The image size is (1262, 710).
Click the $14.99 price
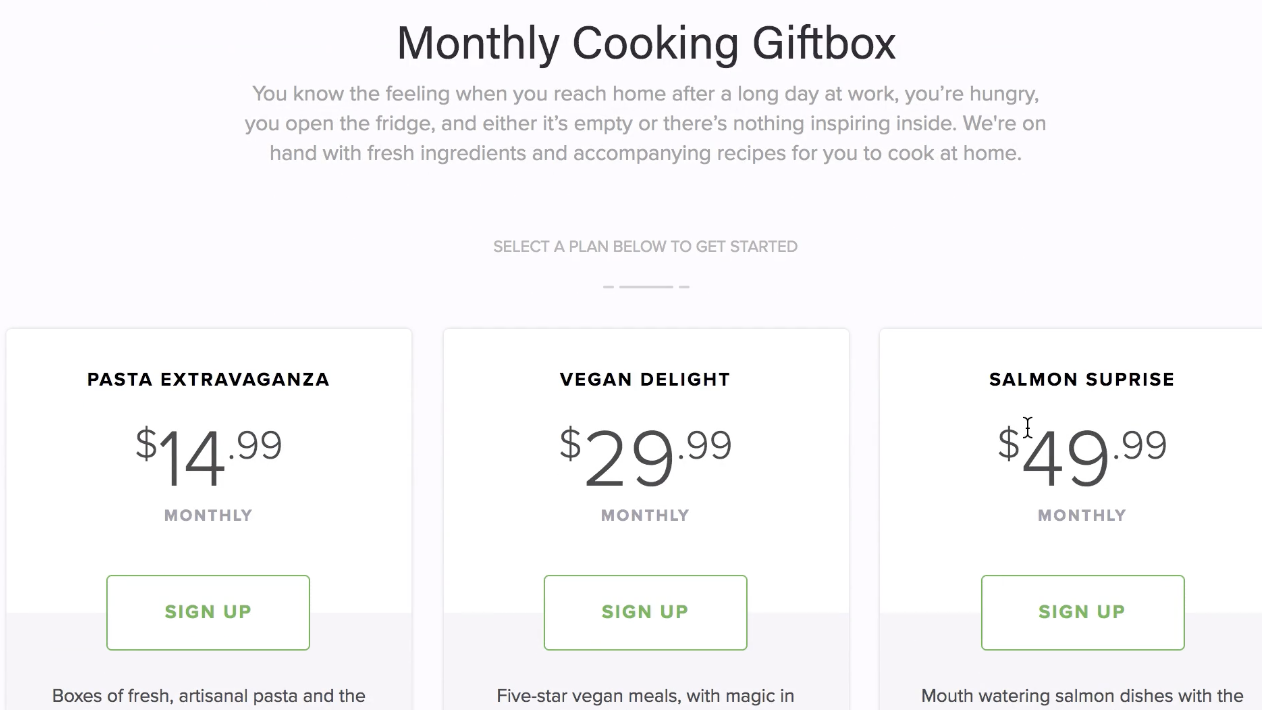point(208,457)
